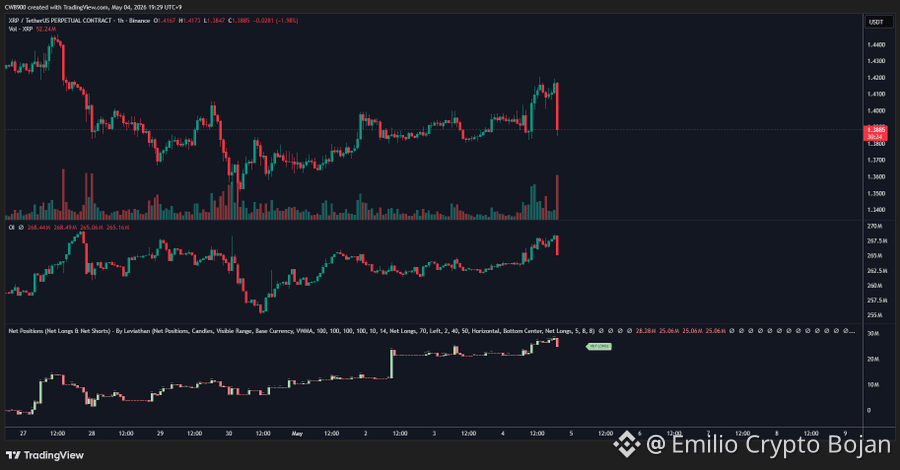The image size is (900, 470).
Task: Click the 260M open interest axis label
Action: pyautogui.click(x=874, y=285)
